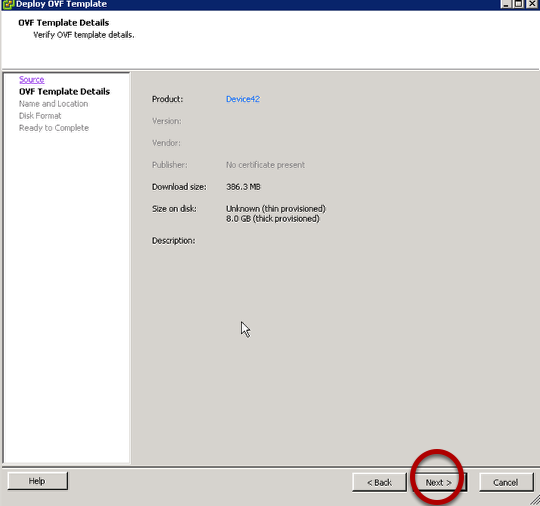This screenshot has width=540, height=506.
Task: Cancel the OVF deployment
Action: coord(506,482)
